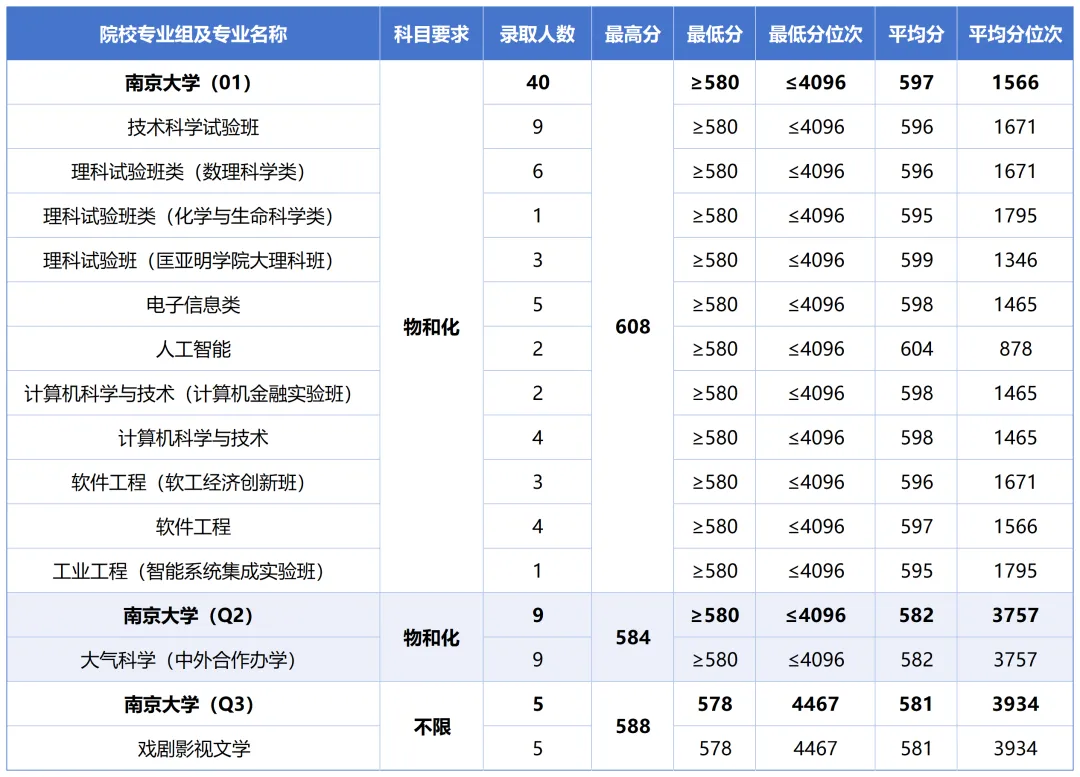The width and height of the screenshot is (1080, 777).
Task: Click ≥580 in the 大气科学 row
Action: 714,660
